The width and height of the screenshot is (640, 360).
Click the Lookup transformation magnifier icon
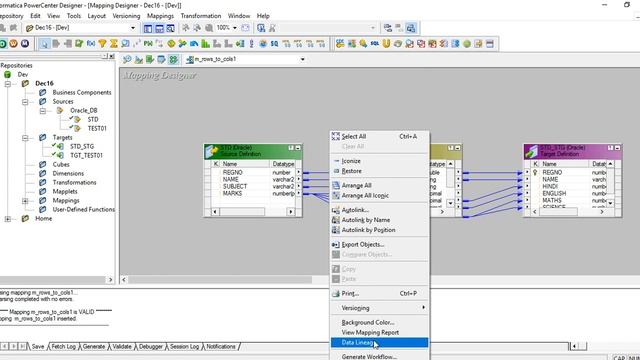click(x=125, y=43)
